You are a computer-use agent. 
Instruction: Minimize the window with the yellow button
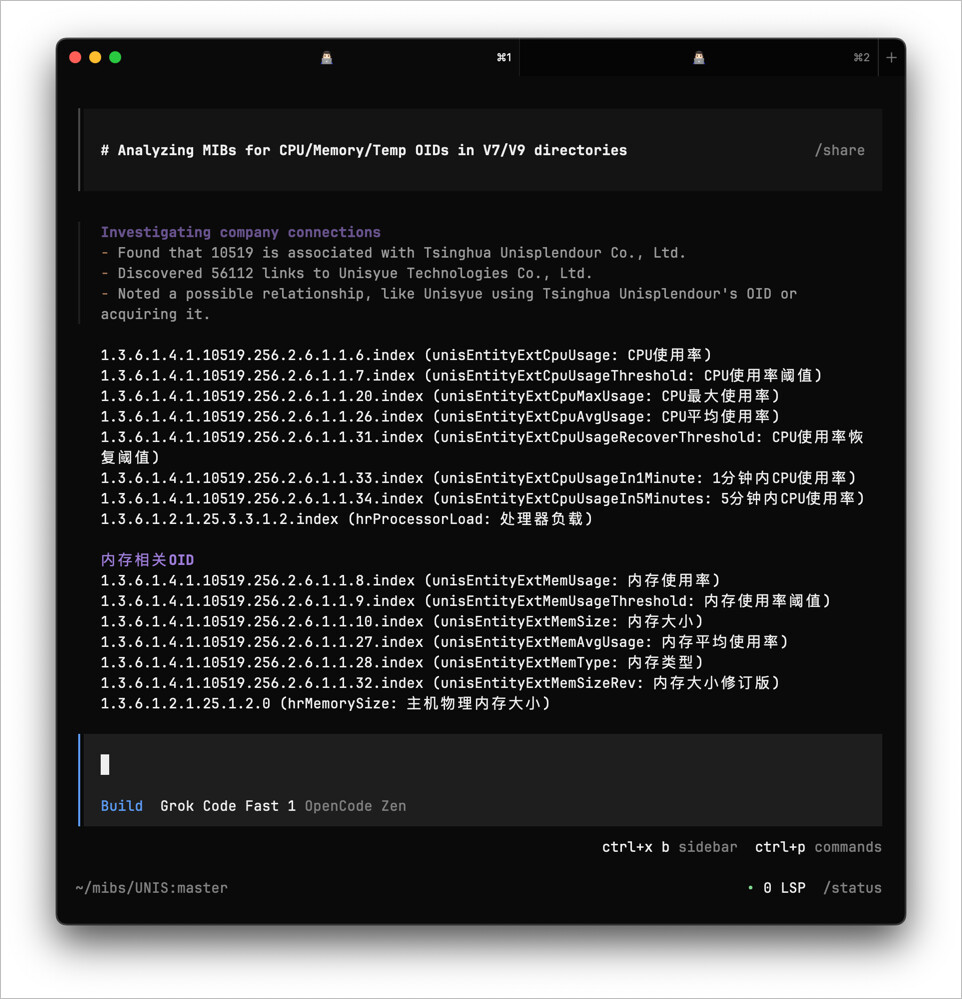click(x=95, y=58)
